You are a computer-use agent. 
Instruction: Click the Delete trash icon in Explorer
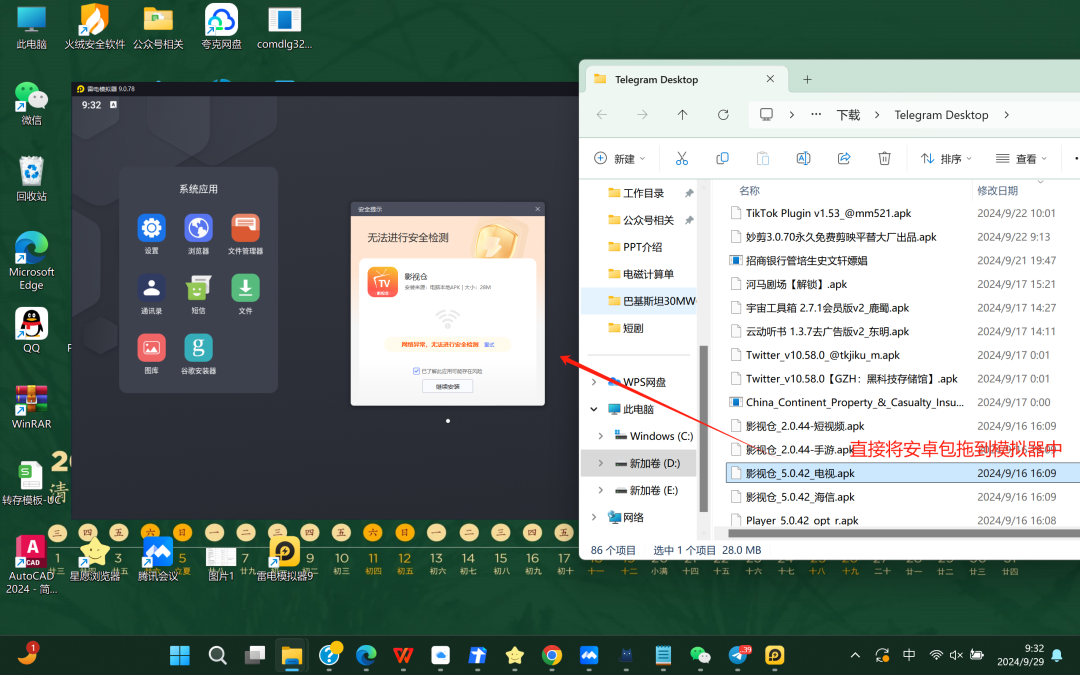click(x=884, y=158)
